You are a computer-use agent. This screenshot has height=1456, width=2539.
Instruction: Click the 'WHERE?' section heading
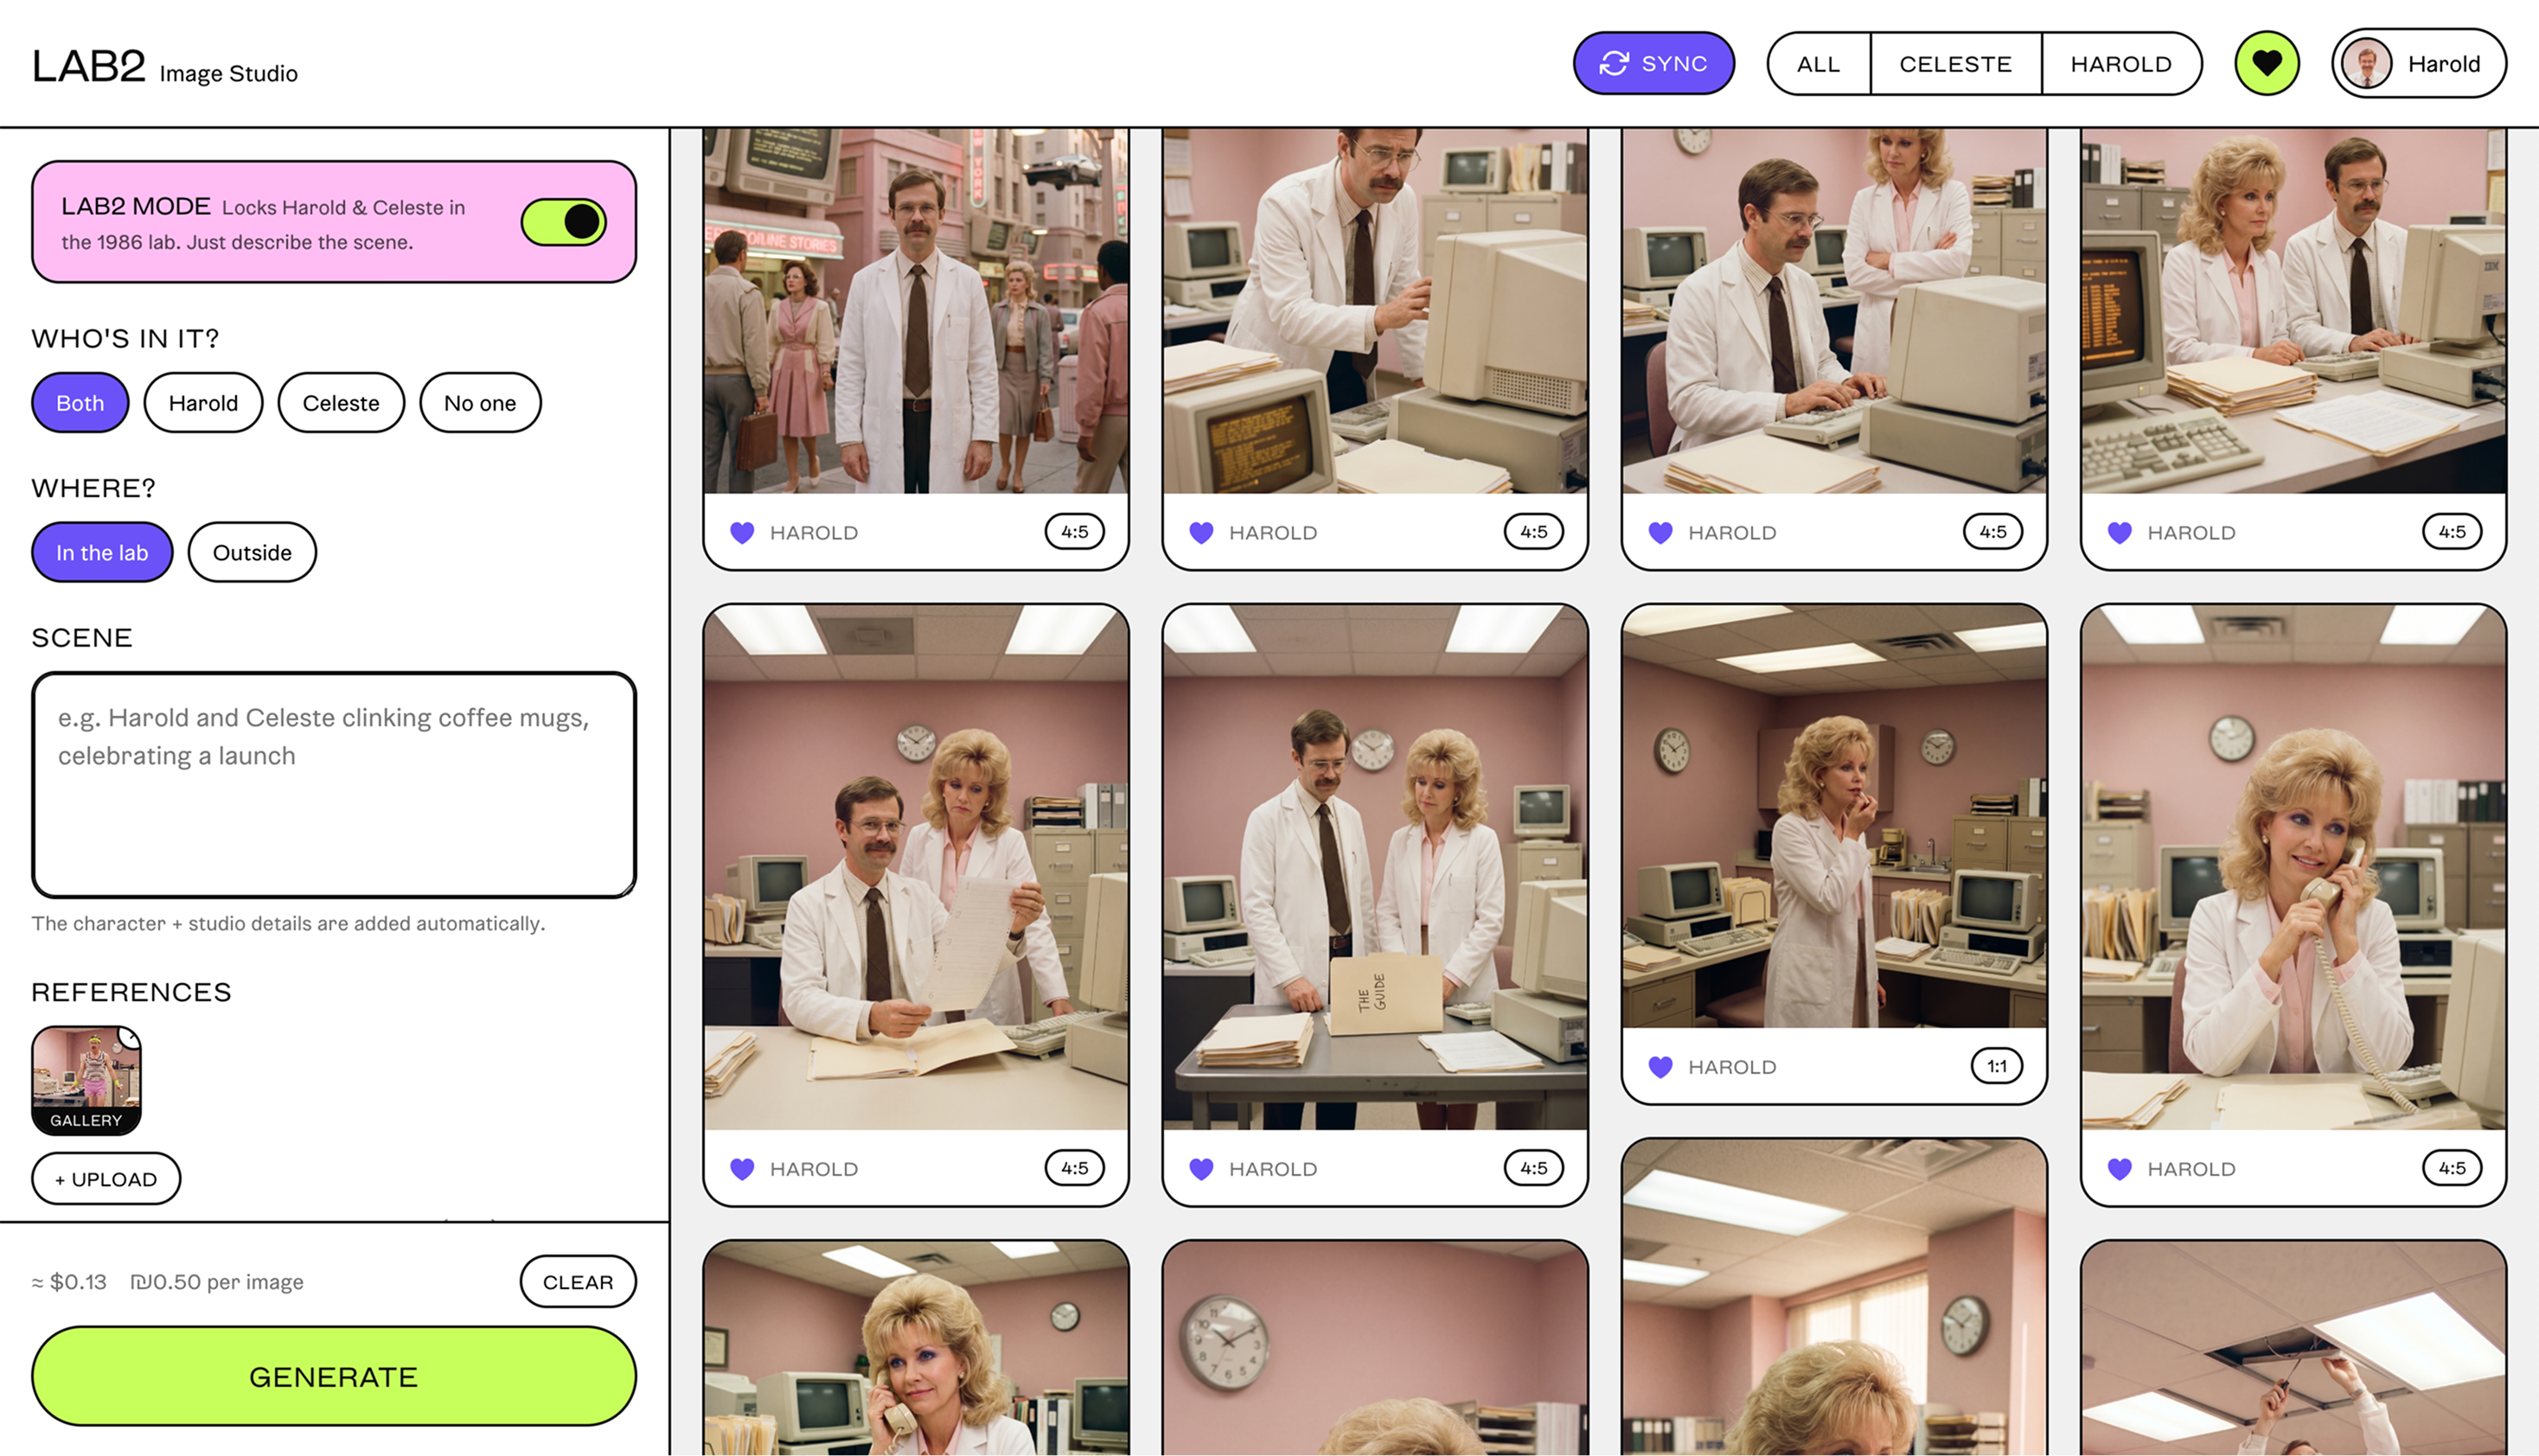click(x=94, y=488)
